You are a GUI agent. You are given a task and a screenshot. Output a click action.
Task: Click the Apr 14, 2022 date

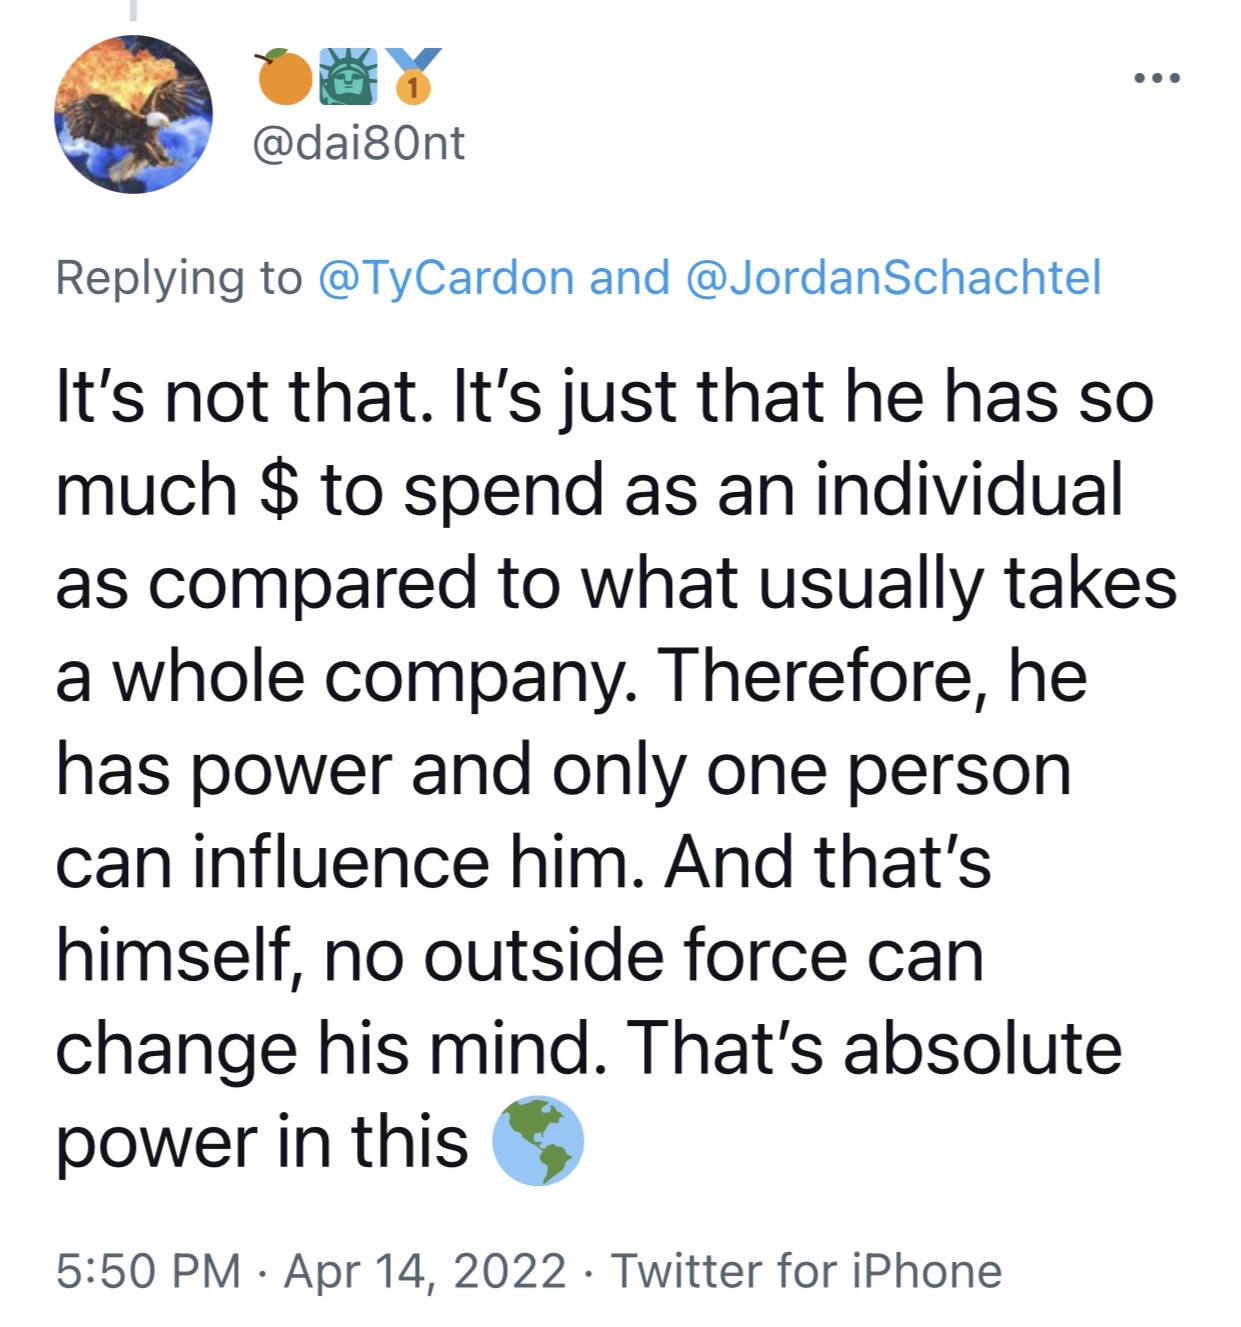(x=425, y=1271)
